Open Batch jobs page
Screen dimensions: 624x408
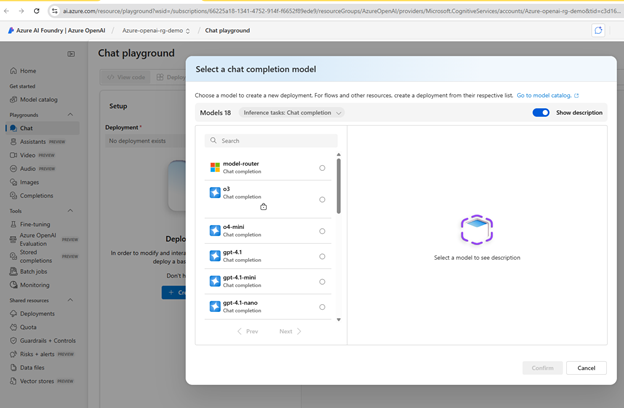point(33,271)
